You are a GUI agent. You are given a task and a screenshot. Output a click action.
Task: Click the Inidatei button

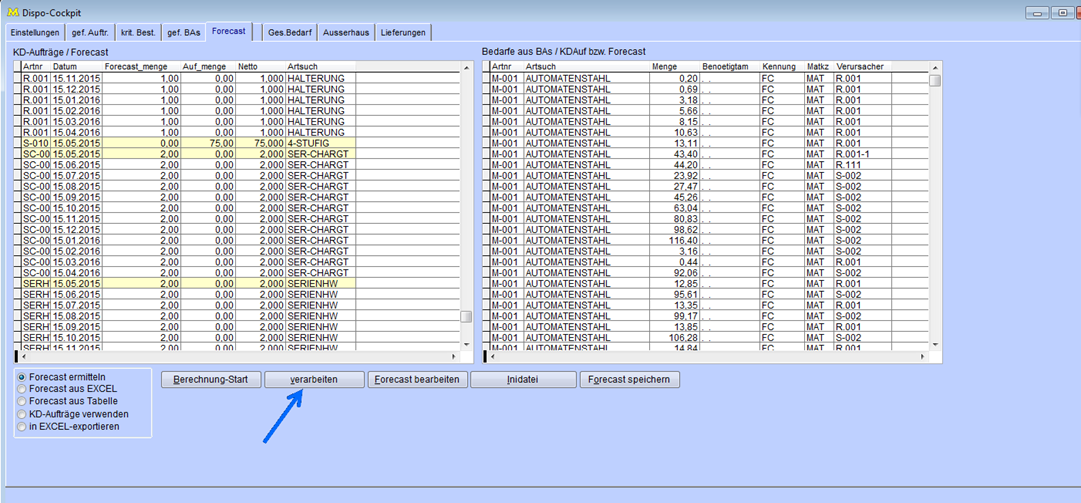pyautogui.click(x=523, y=380)
